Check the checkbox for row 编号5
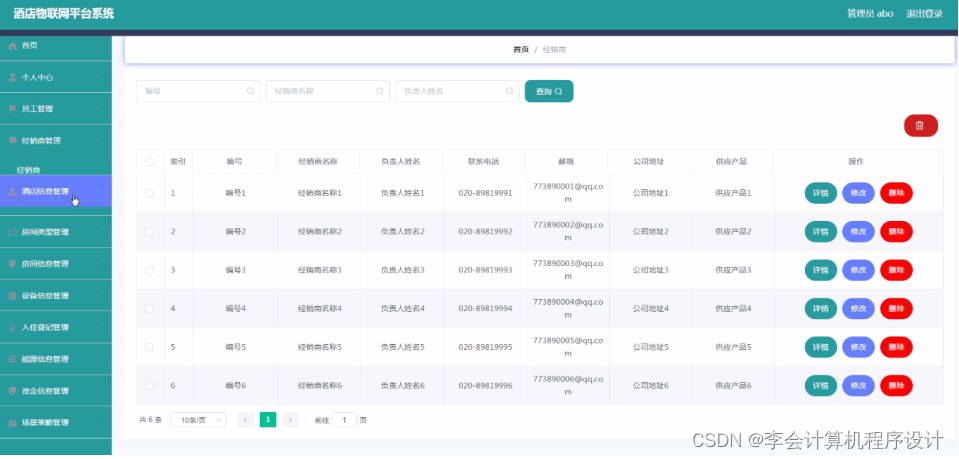959x459 pixels. (x=149, y=347)
